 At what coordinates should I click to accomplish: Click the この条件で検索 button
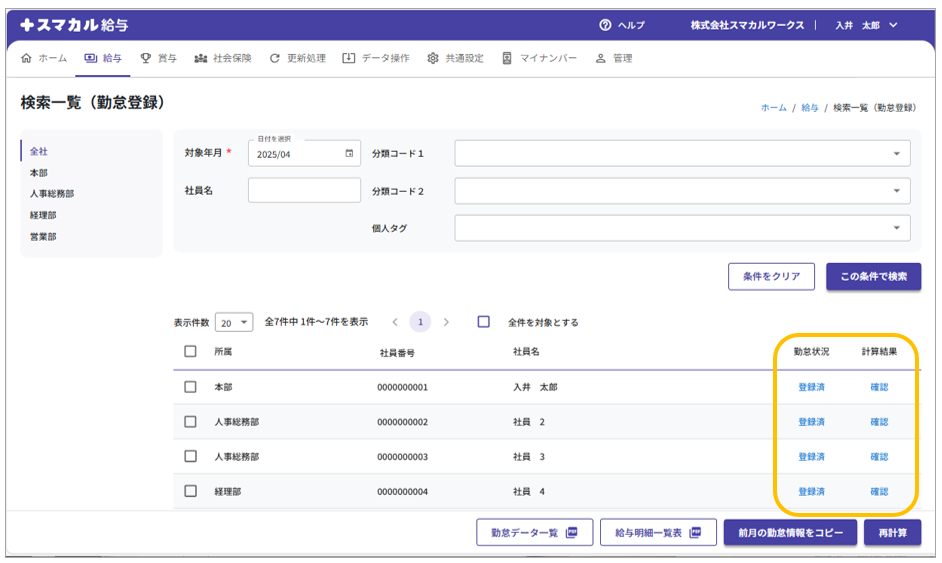click(x=873, y=277)
